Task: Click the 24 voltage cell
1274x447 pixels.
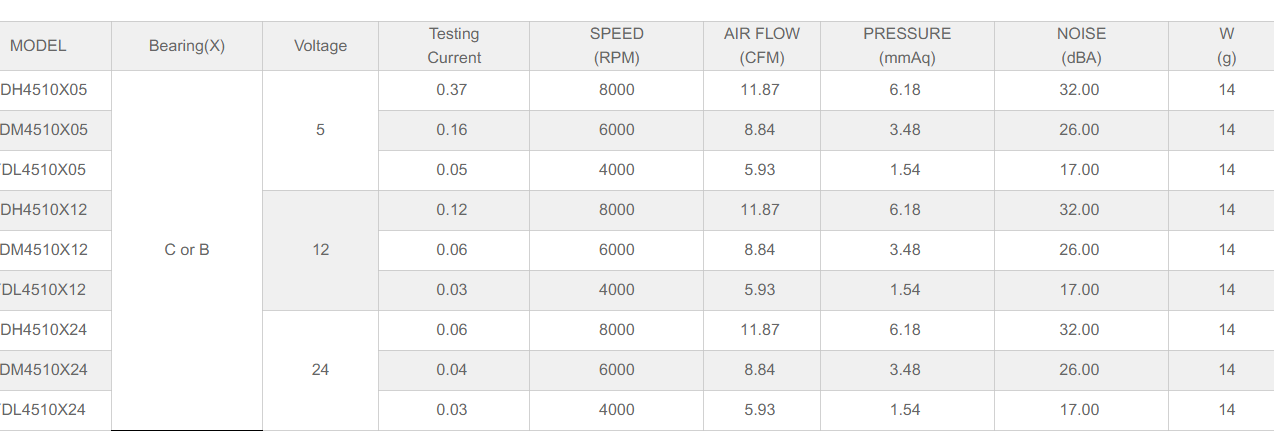Action: pyautogui.click(x=320, y=370)
